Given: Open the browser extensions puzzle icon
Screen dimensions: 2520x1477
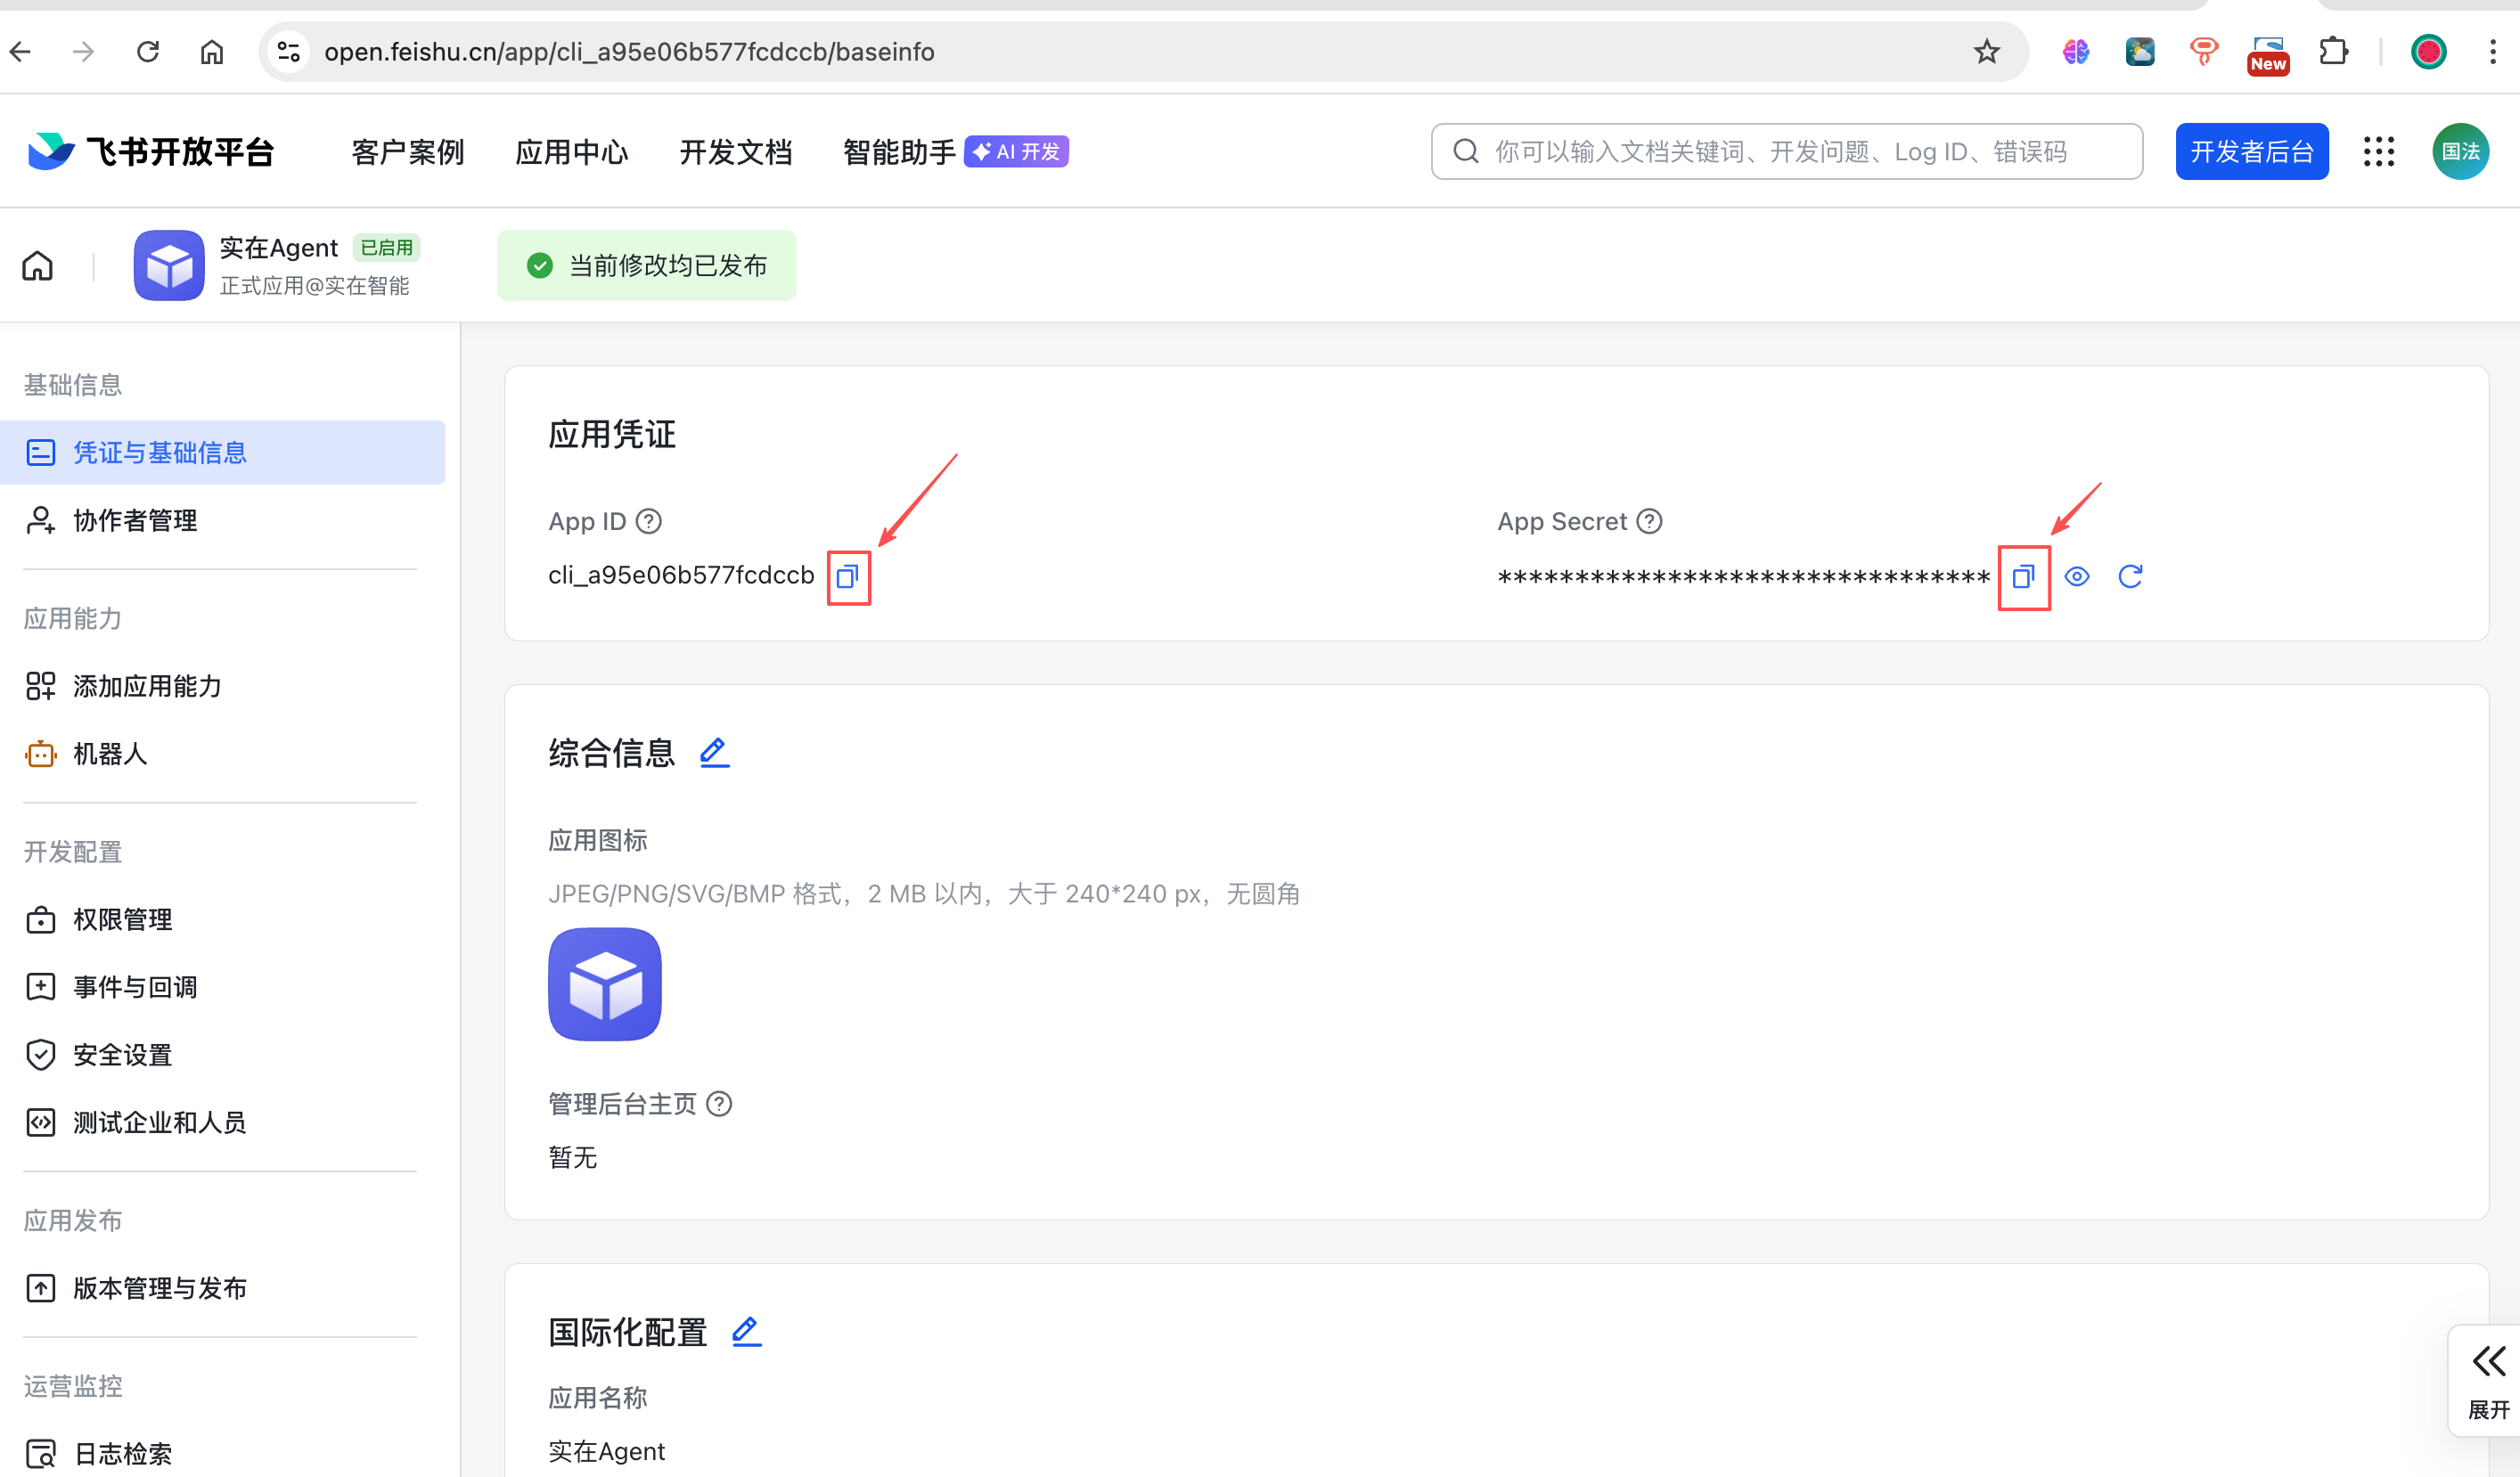Looking at the screenshot, I should 2333,51.
